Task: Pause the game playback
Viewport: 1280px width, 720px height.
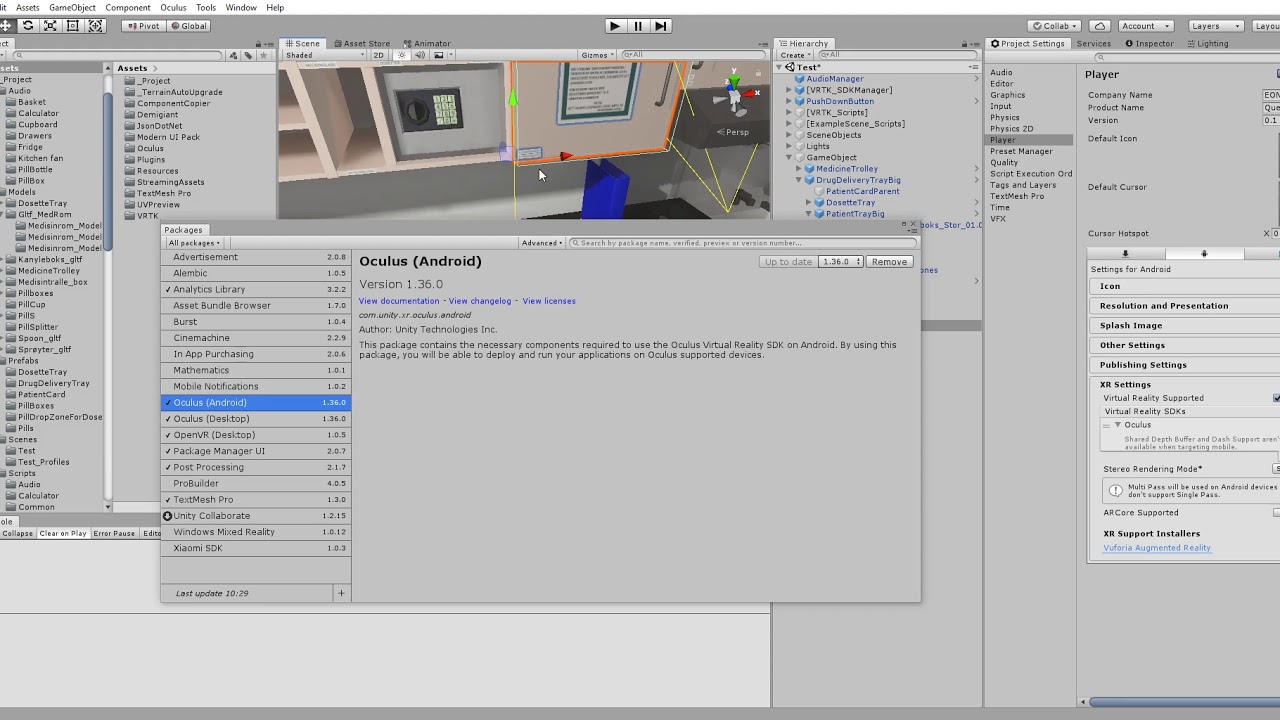Action: [638, 26]
